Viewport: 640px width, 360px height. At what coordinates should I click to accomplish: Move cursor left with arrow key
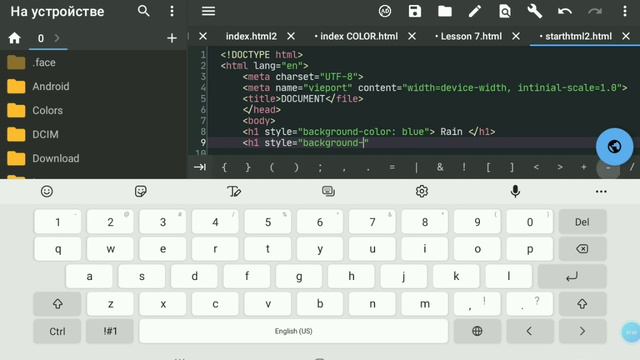[529, 331]
